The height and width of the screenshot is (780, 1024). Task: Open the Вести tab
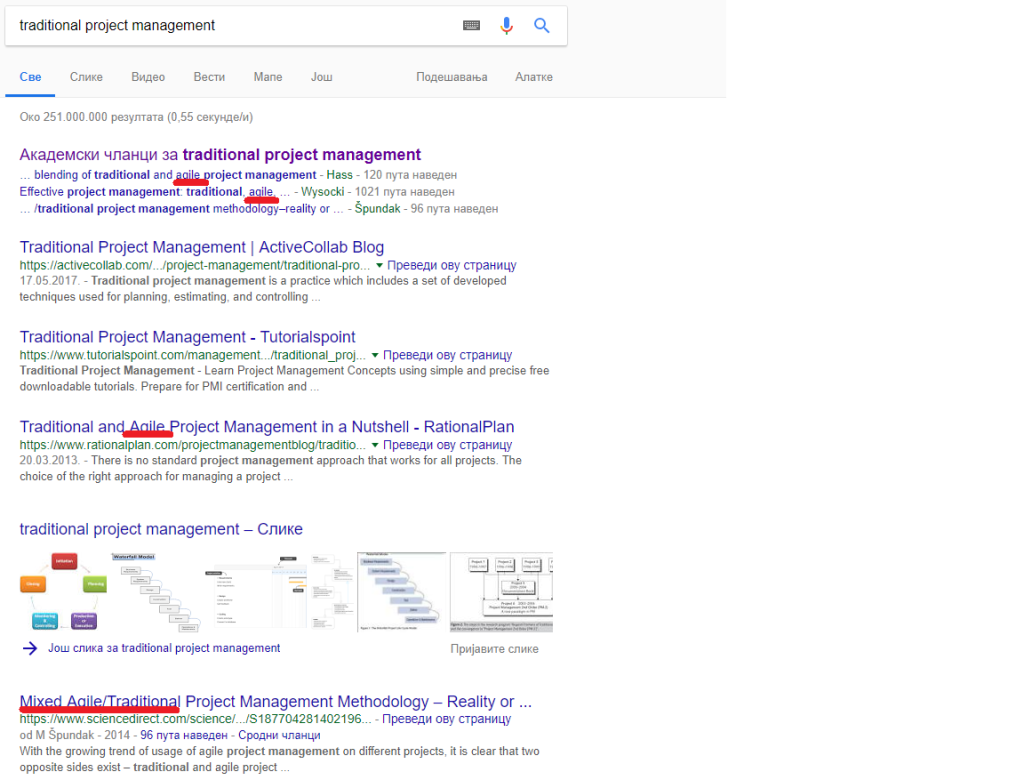pyautogui.click(x=209, y=77)
